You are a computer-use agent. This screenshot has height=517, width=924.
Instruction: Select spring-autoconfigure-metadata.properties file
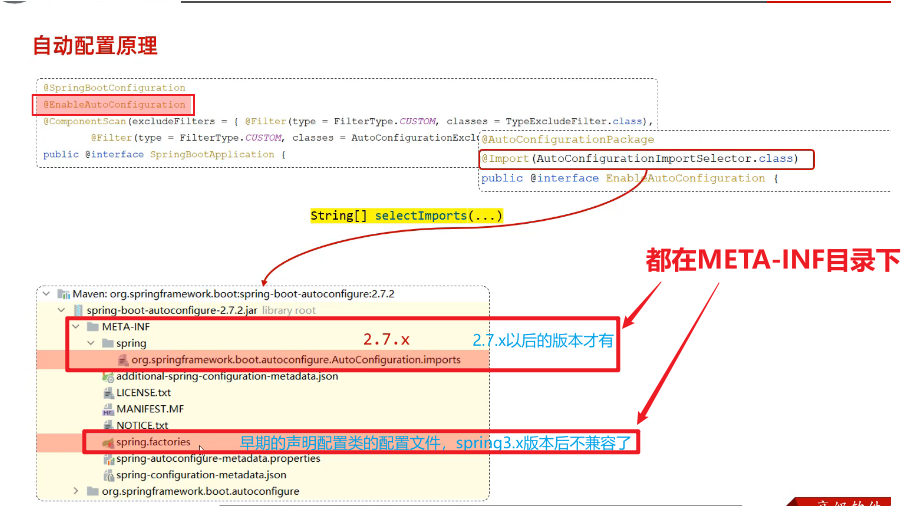(218, 458)
